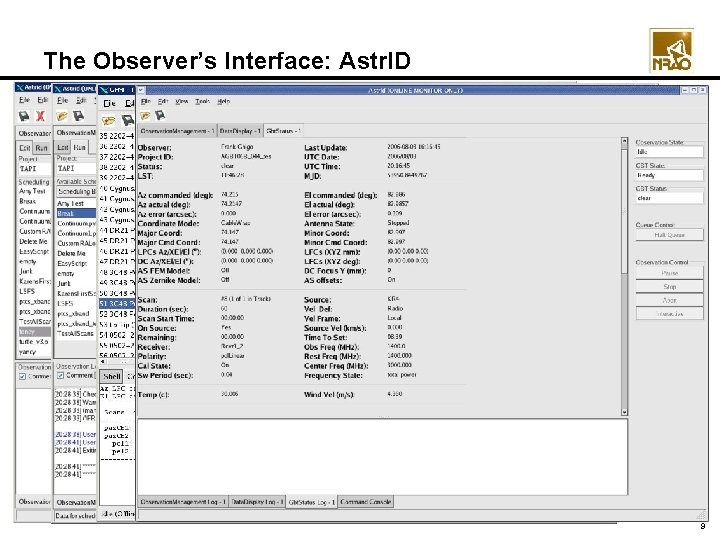
Task: Click the NRAO logo on the slide
Action: tap(671, 51)
